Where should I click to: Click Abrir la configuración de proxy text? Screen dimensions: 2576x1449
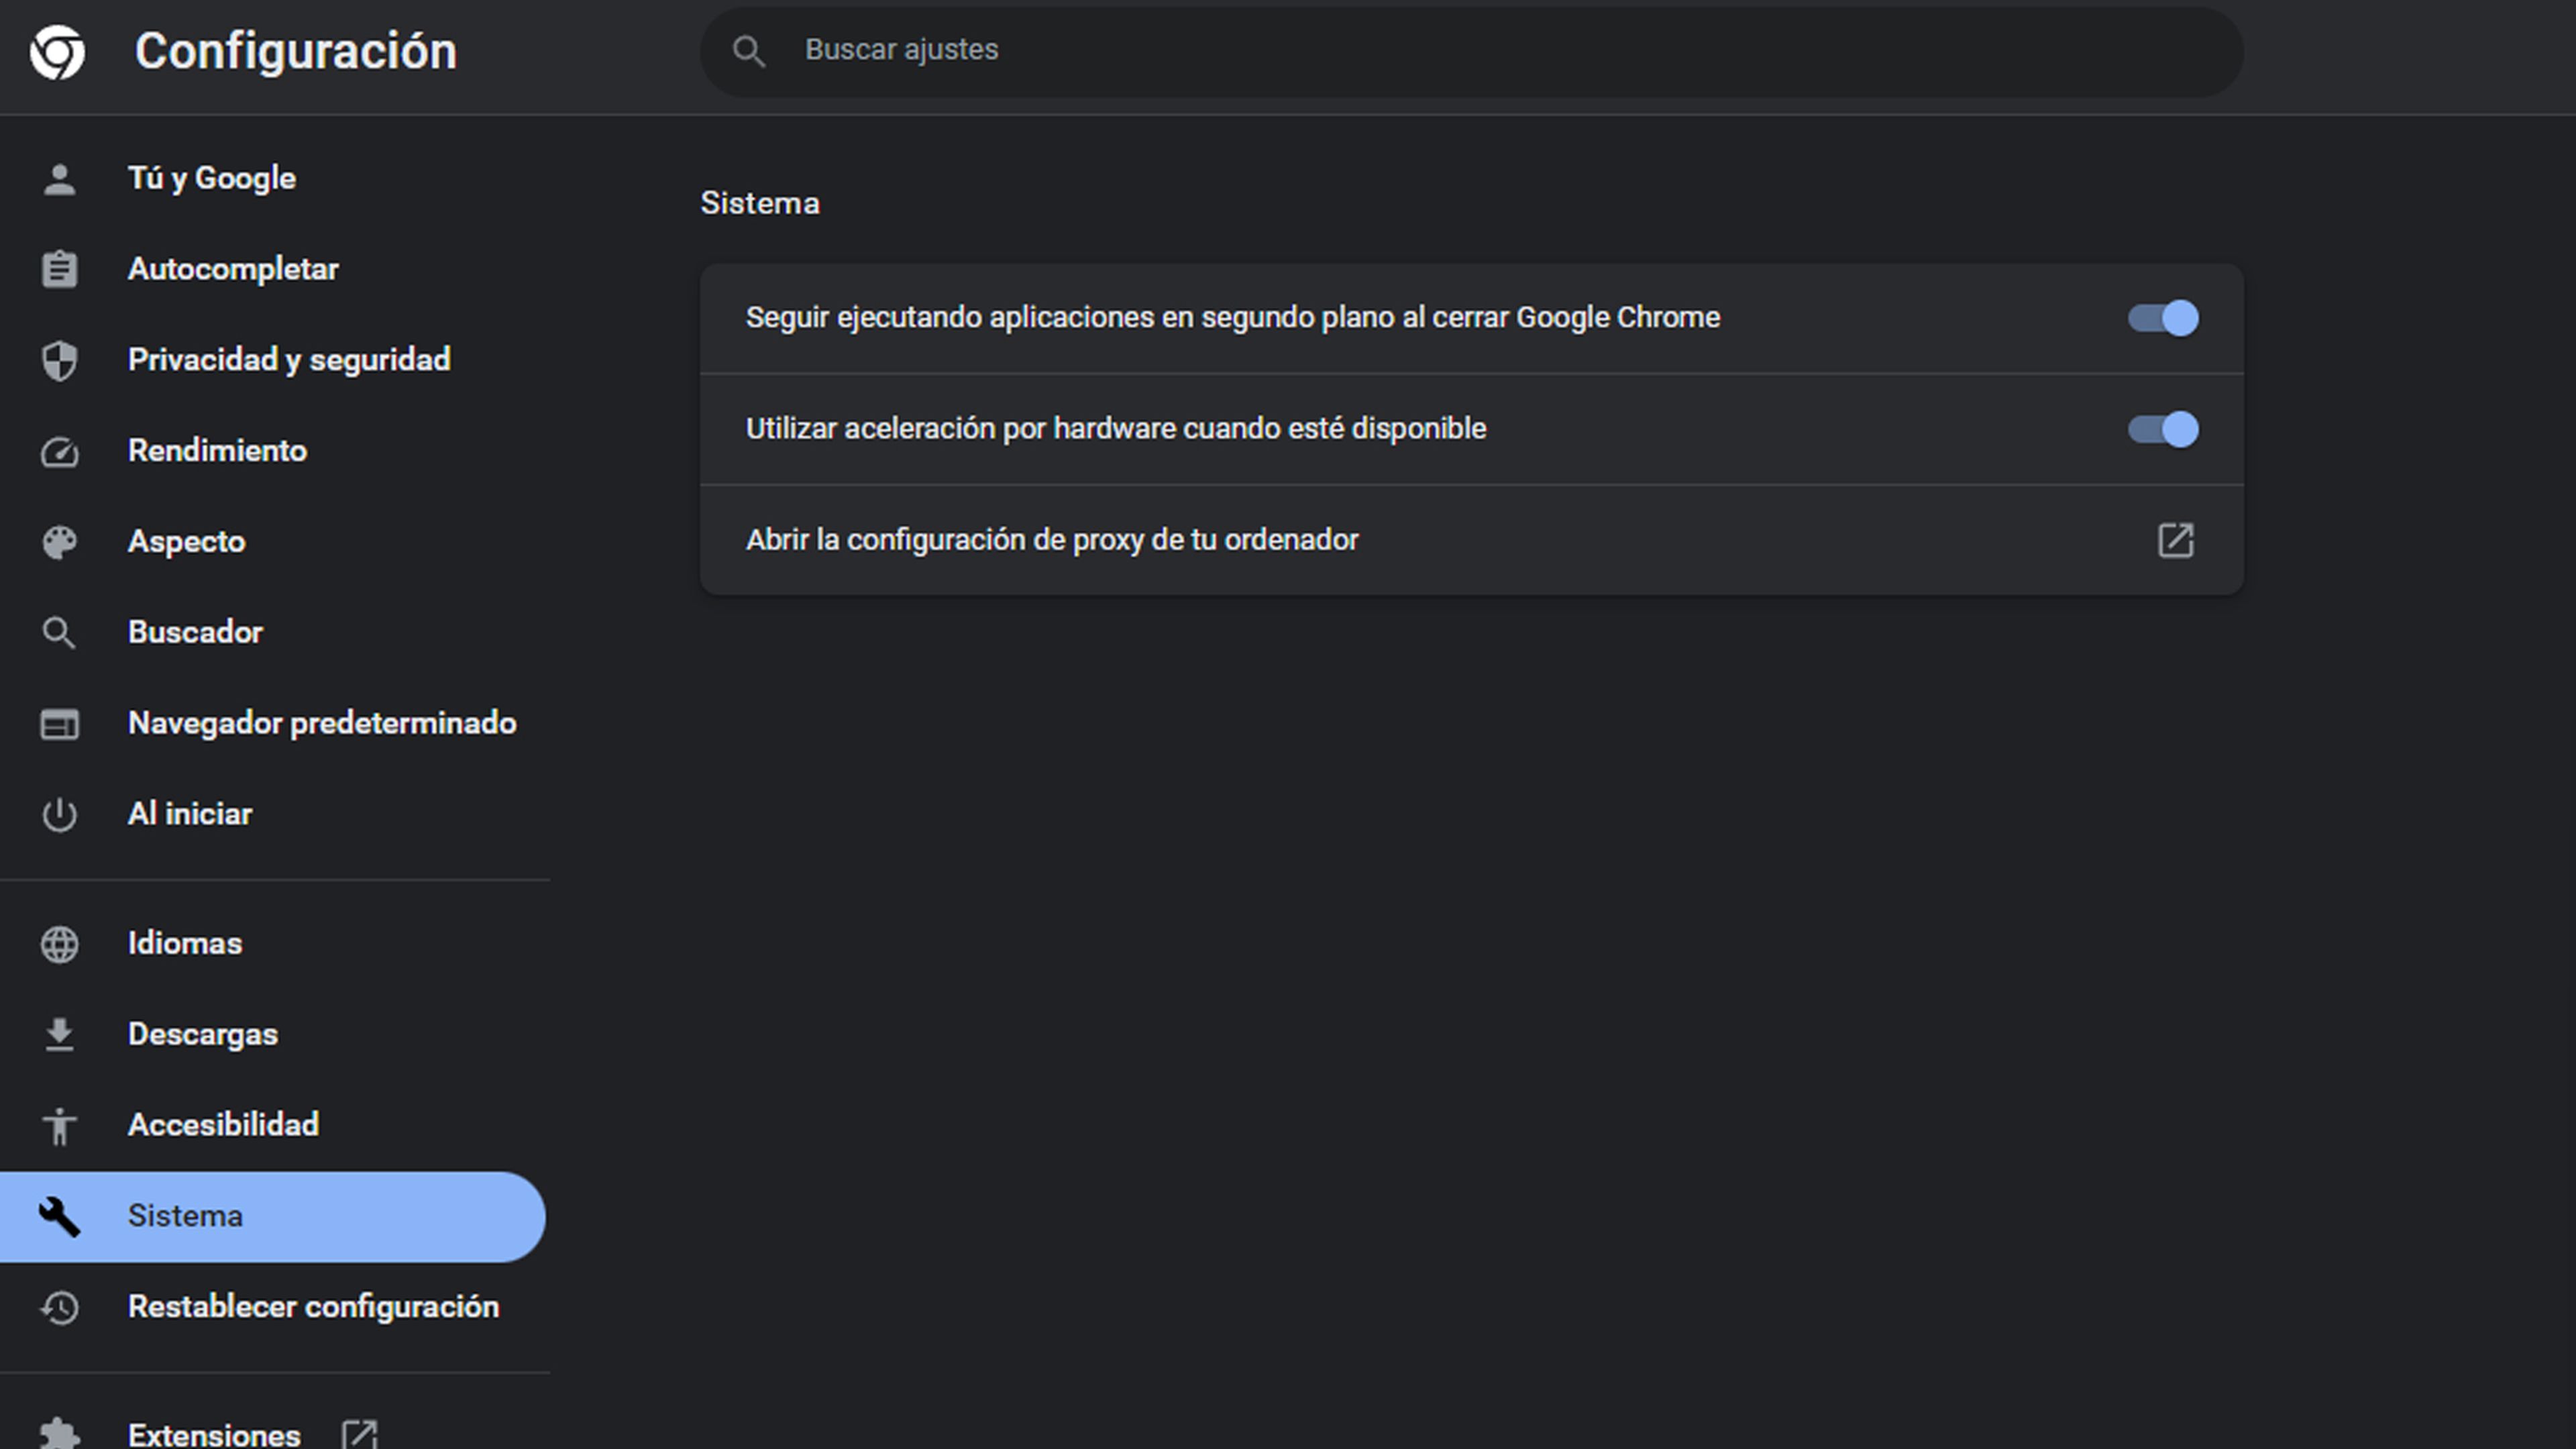[1052, 541]
